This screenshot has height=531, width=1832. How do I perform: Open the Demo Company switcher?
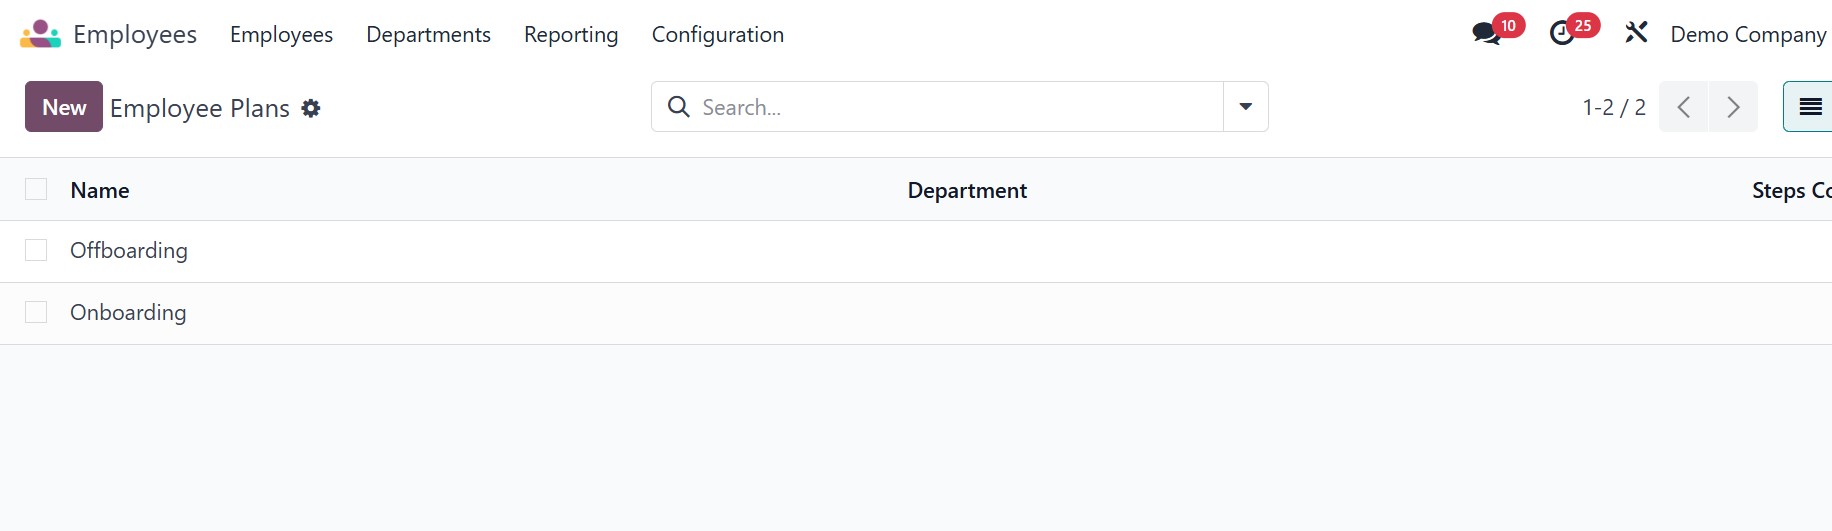pyautogui.click(x=1748, y=34)
